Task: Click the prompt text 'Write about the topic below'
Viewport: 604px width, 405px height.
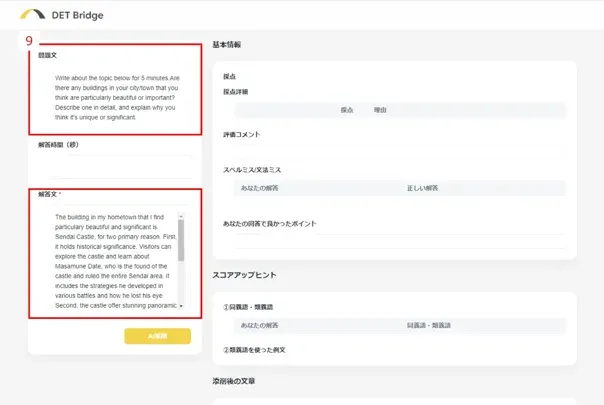Action: click(92, 78)
